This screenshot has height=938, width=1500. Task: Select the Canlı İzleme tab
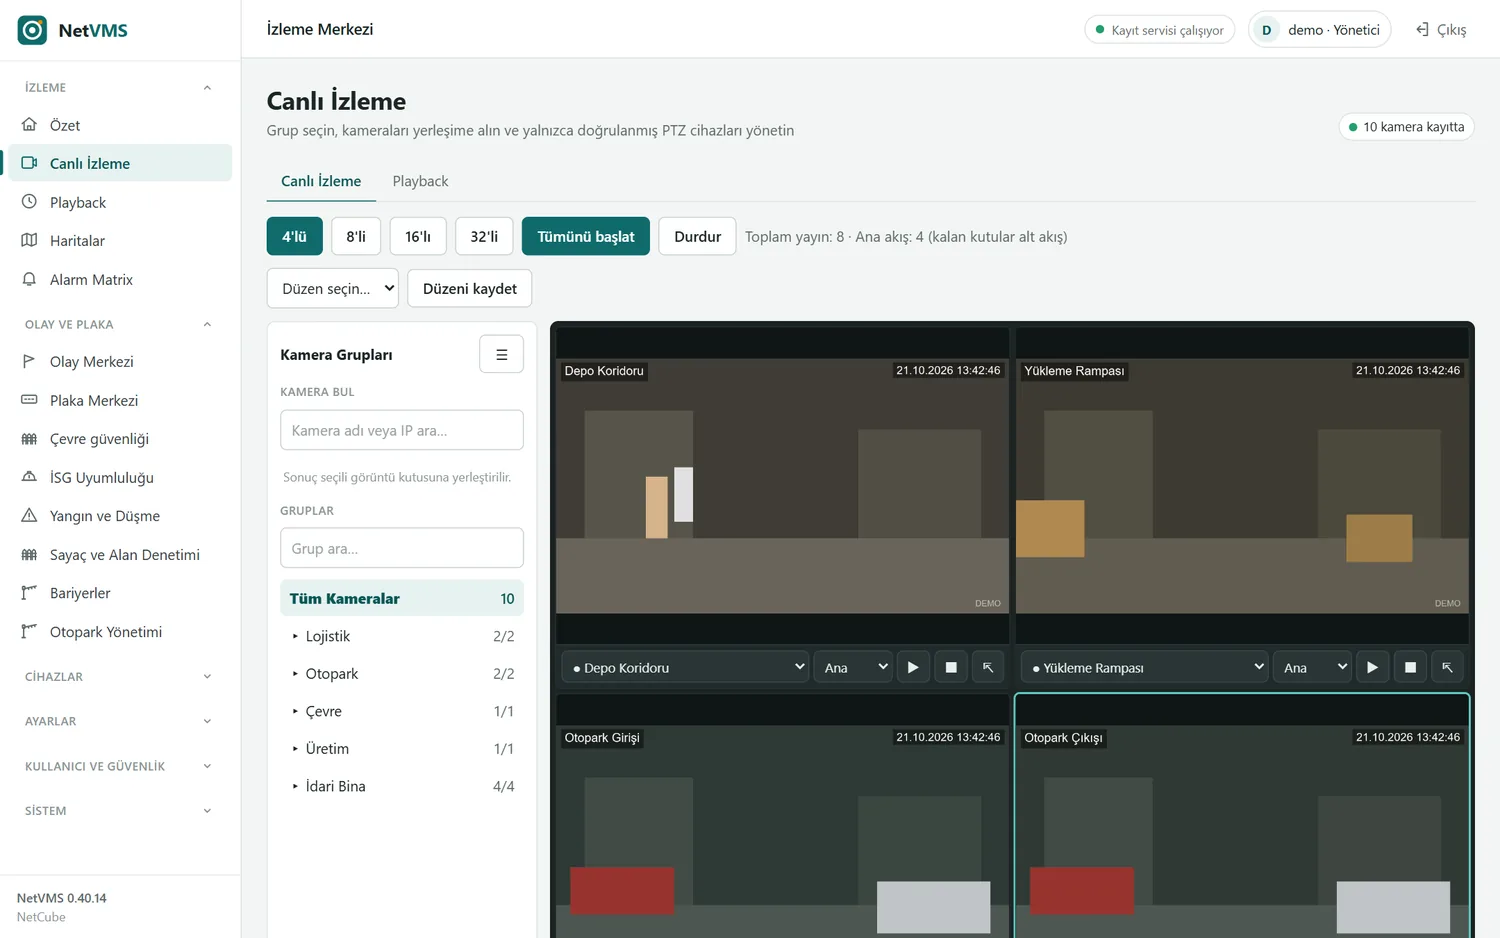[321, 181]
